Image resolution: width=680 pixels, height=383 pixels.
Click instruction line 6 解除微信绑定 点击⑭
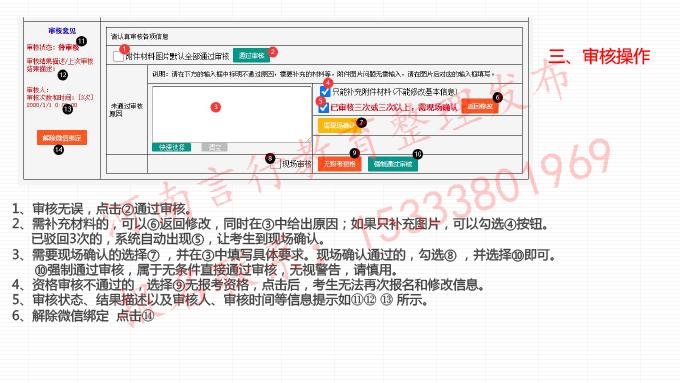(x=83, y=315)
